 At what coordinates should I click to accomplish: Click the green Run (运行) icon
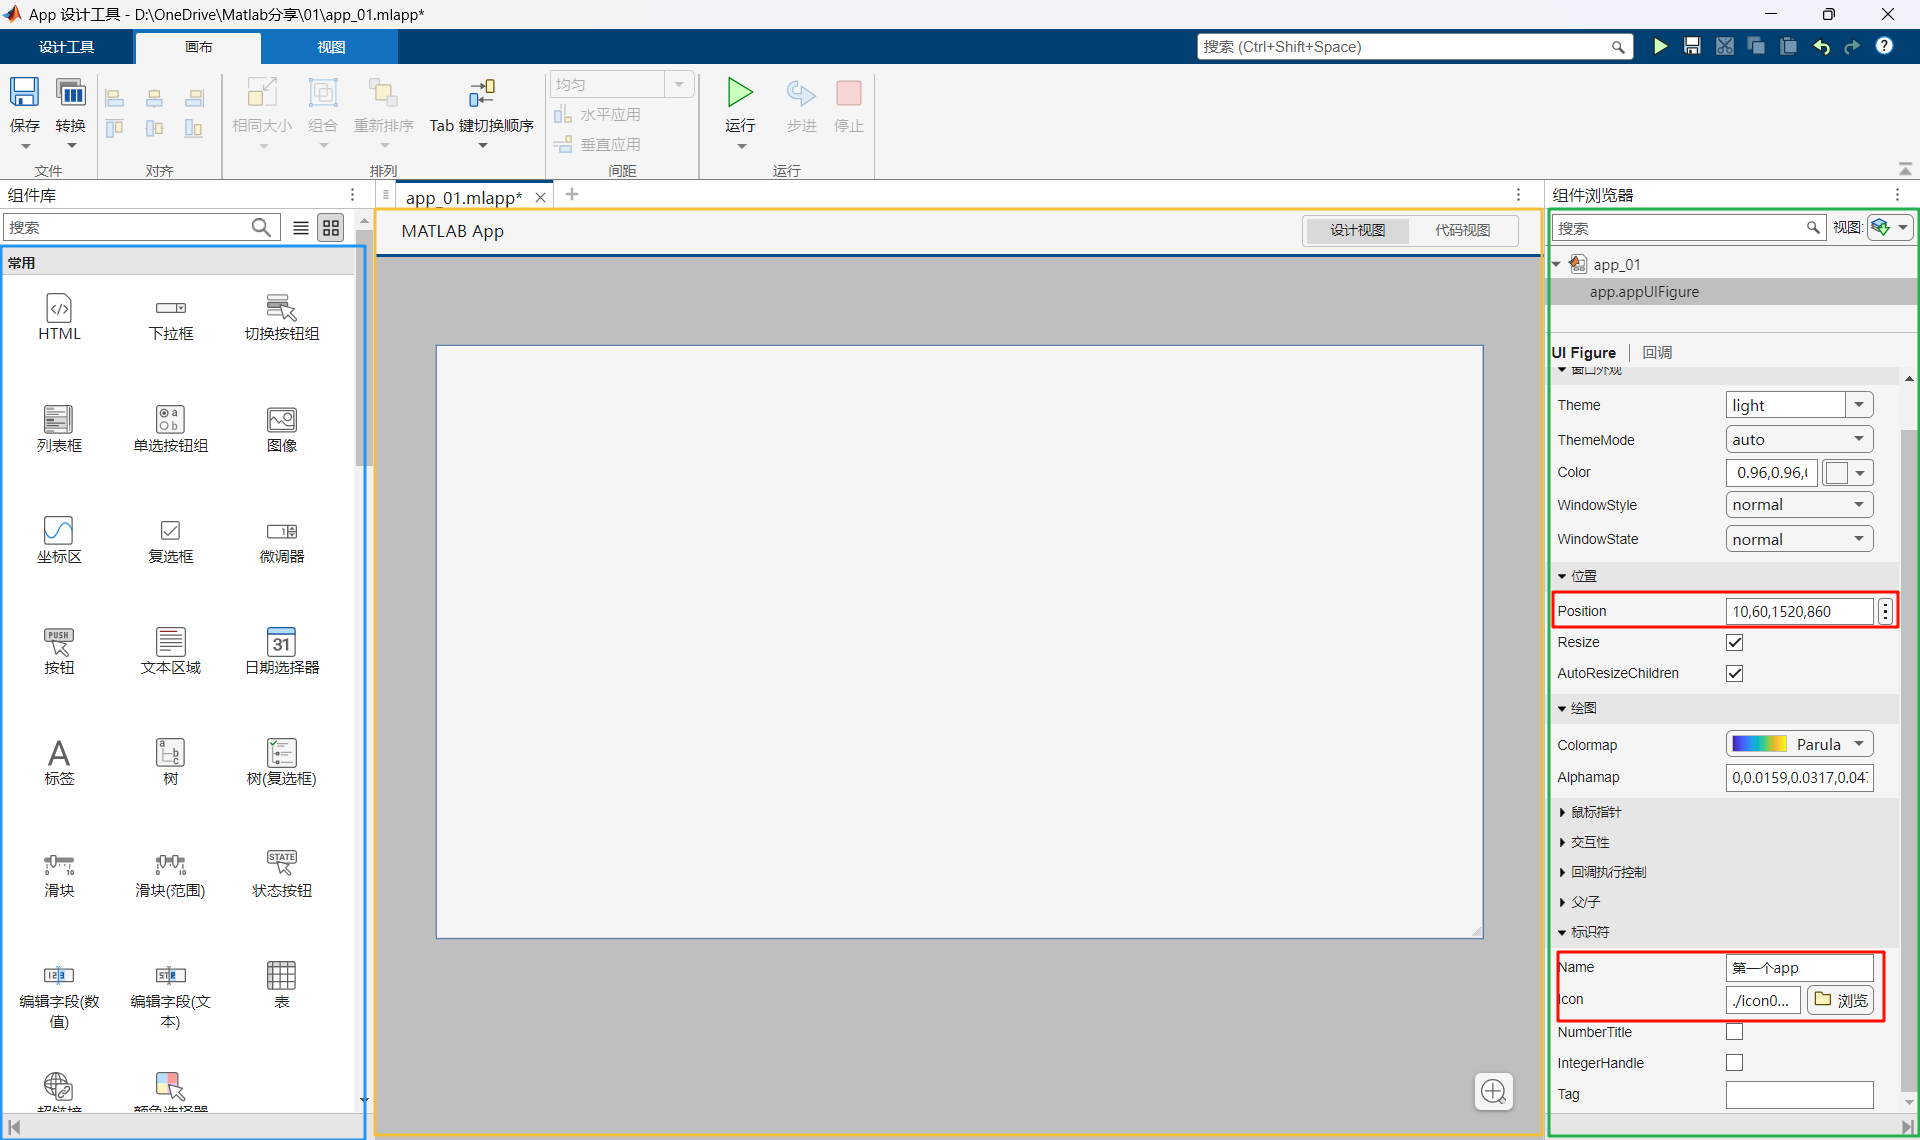[740, 93]
